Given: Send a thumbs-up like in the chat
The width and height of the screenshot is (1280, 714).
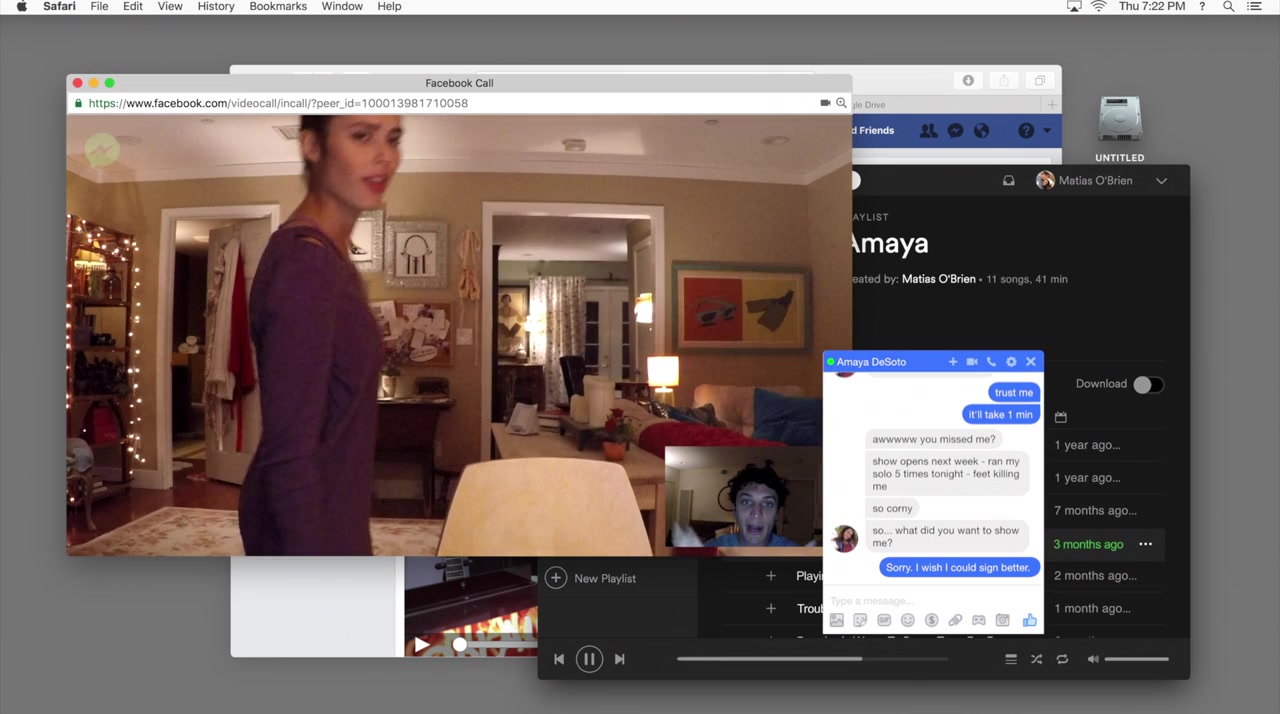Looking at the screenshot, I should pyautogui.click(x=1029, y=621).
